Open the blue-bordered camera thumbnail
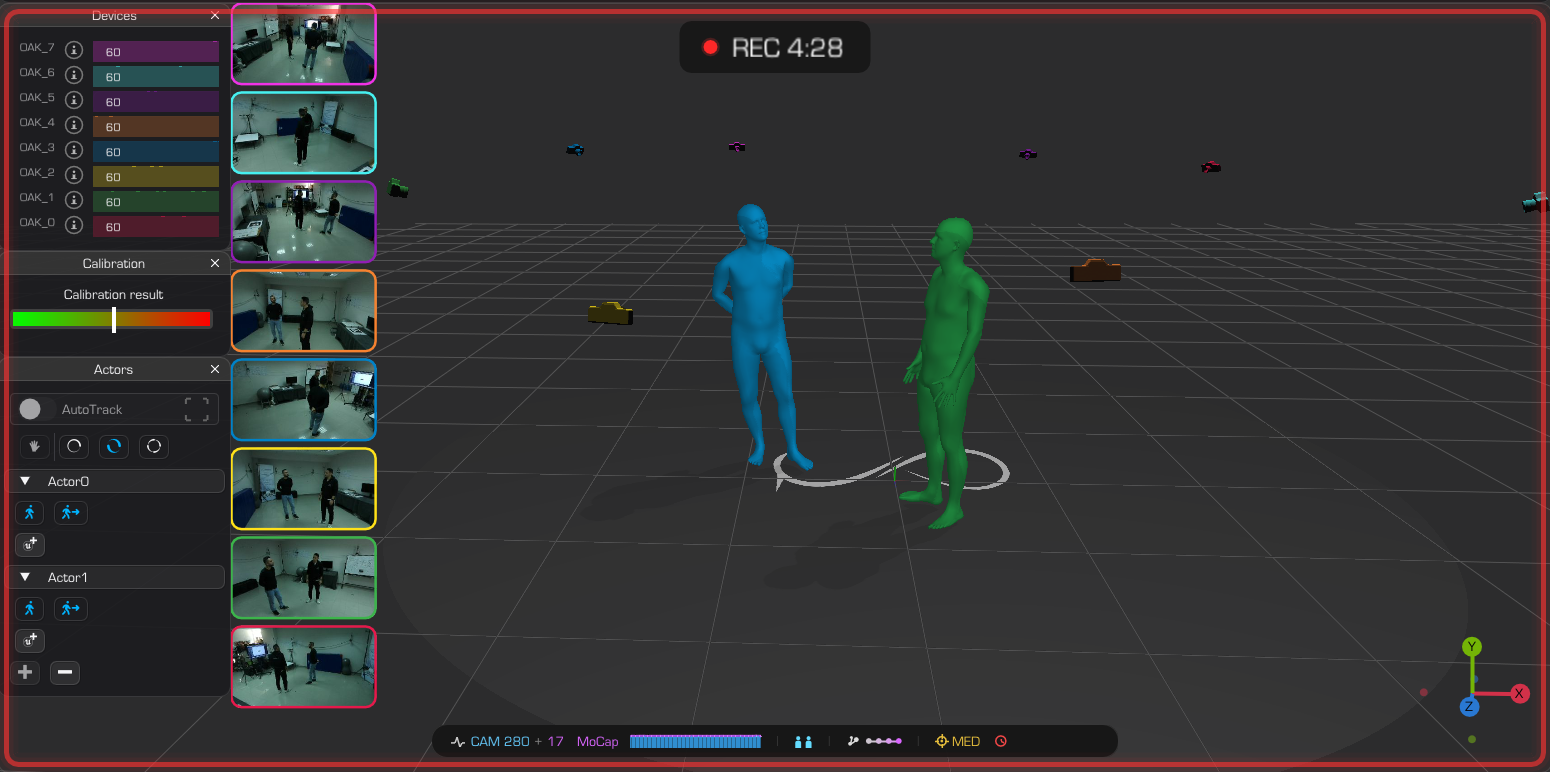The height and width of the screenshot is (772, 1550). pyautogui.click(x=304, y=400)
